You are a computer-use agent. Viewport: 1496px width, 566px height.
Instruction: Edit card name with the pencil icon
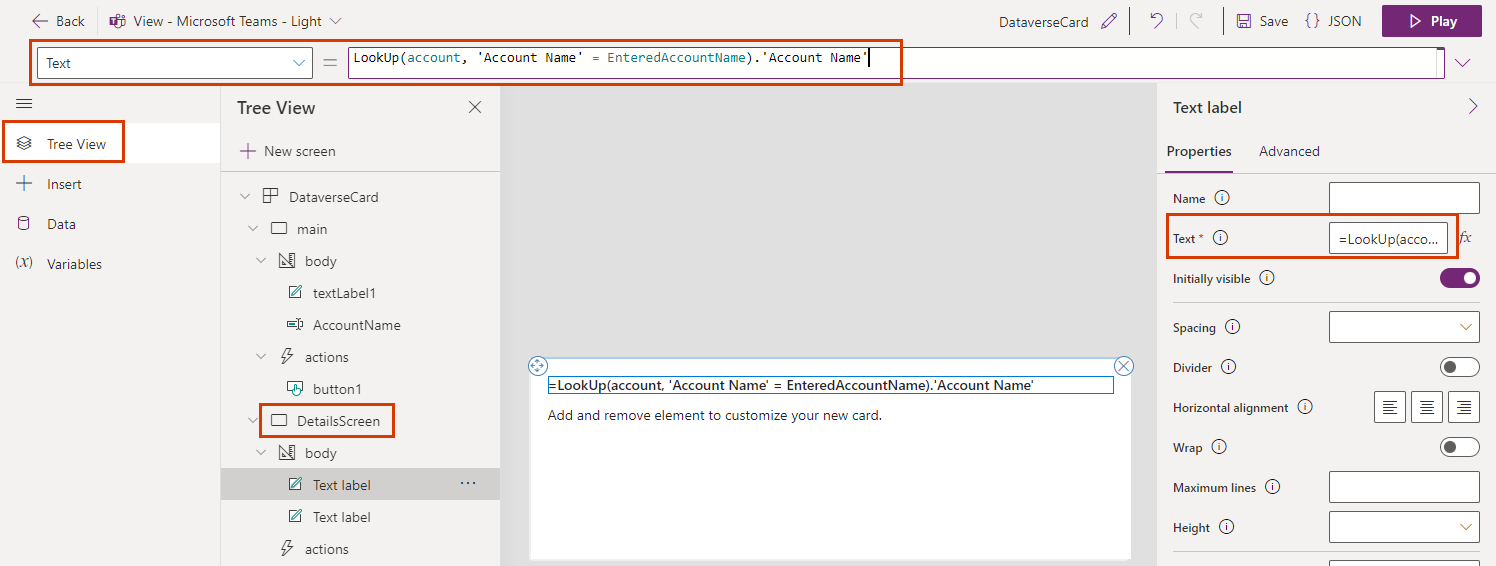[1108, 21]
